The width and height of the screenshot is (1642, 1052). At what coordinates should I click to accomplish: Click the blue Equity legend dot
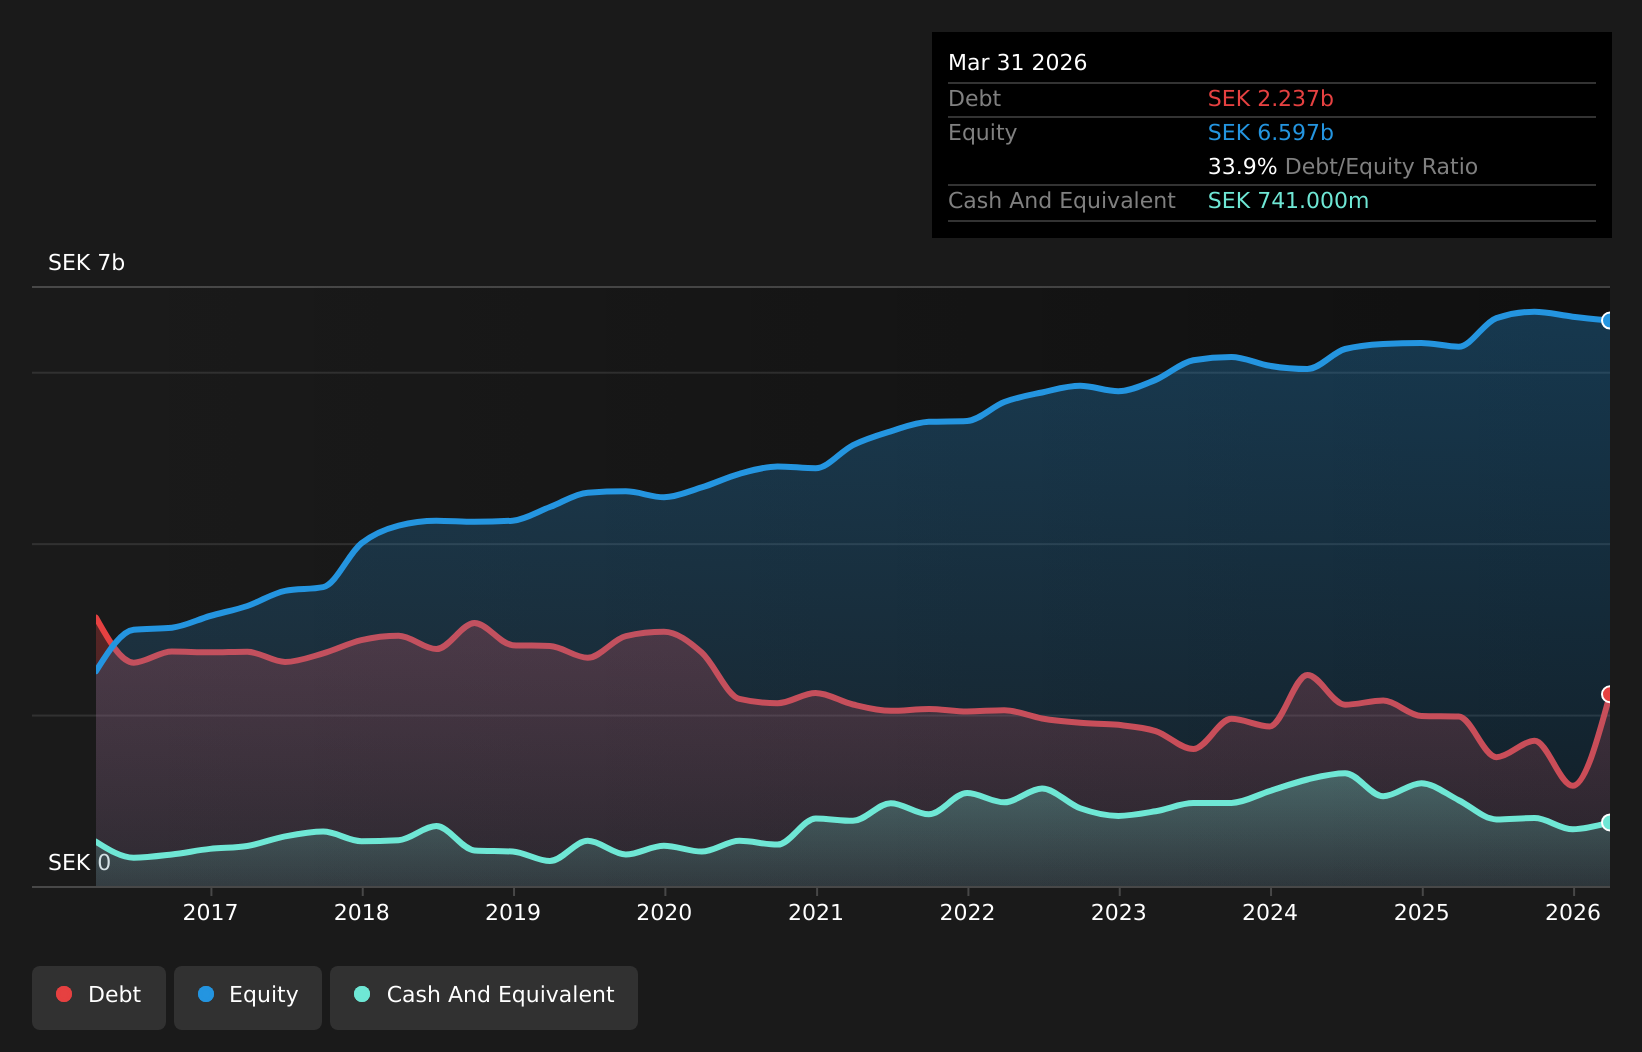[206, 994]
